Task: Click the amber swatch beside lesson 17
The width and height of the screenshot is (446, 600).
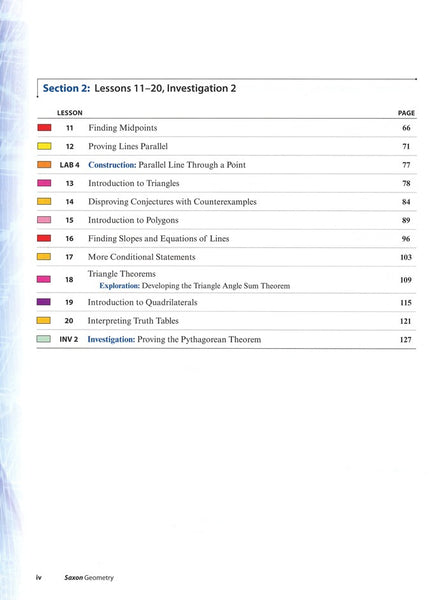Action: click(x=44, y=257)
